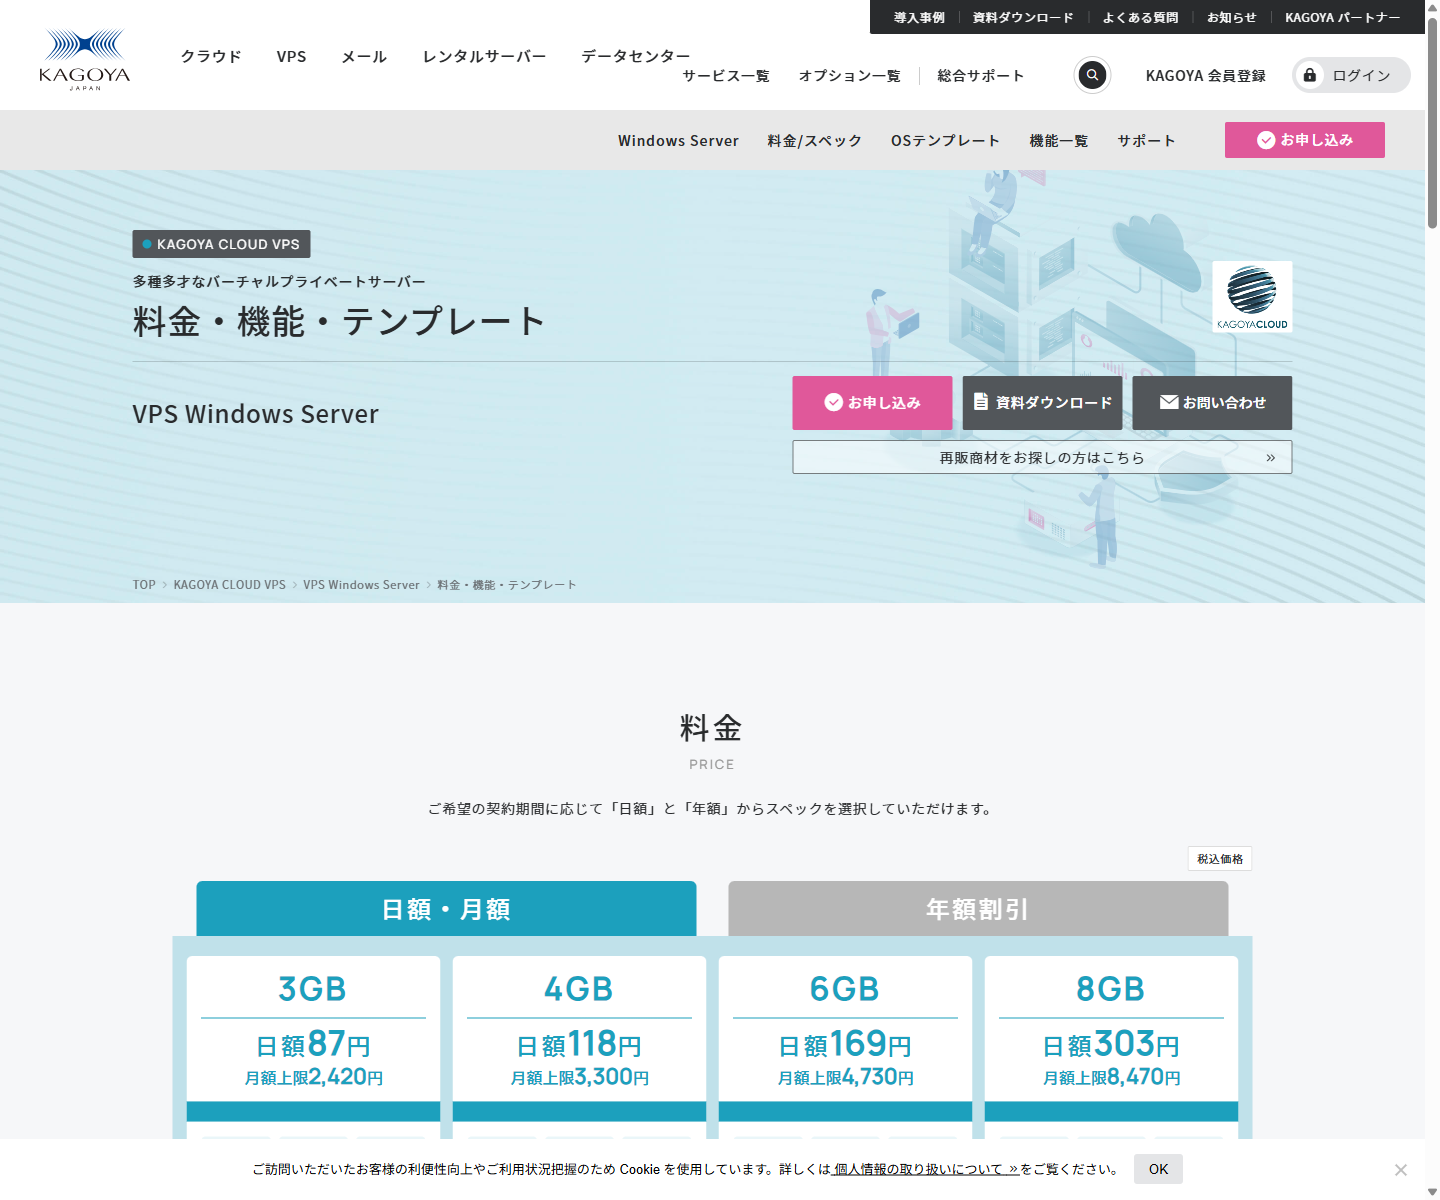
Task: Switch to 年額割引 pricing tab
Action: [978, 909]
